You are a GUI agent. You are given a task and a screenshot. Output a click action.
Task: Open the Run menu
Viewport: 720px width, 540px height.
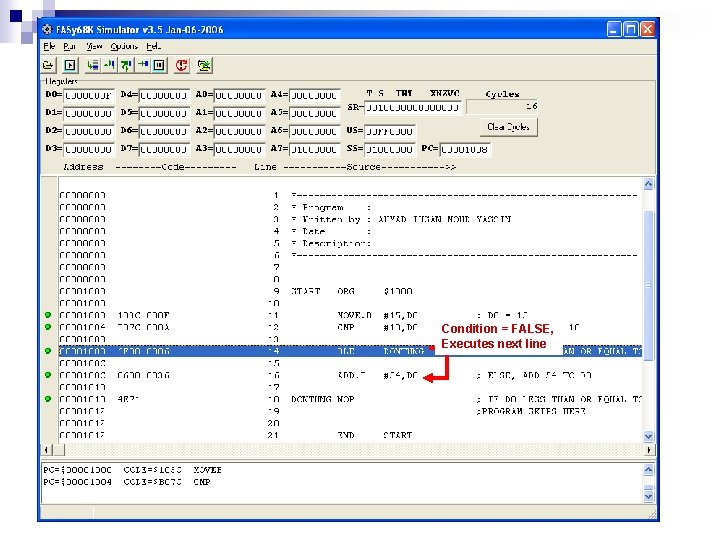click(69, 46)
